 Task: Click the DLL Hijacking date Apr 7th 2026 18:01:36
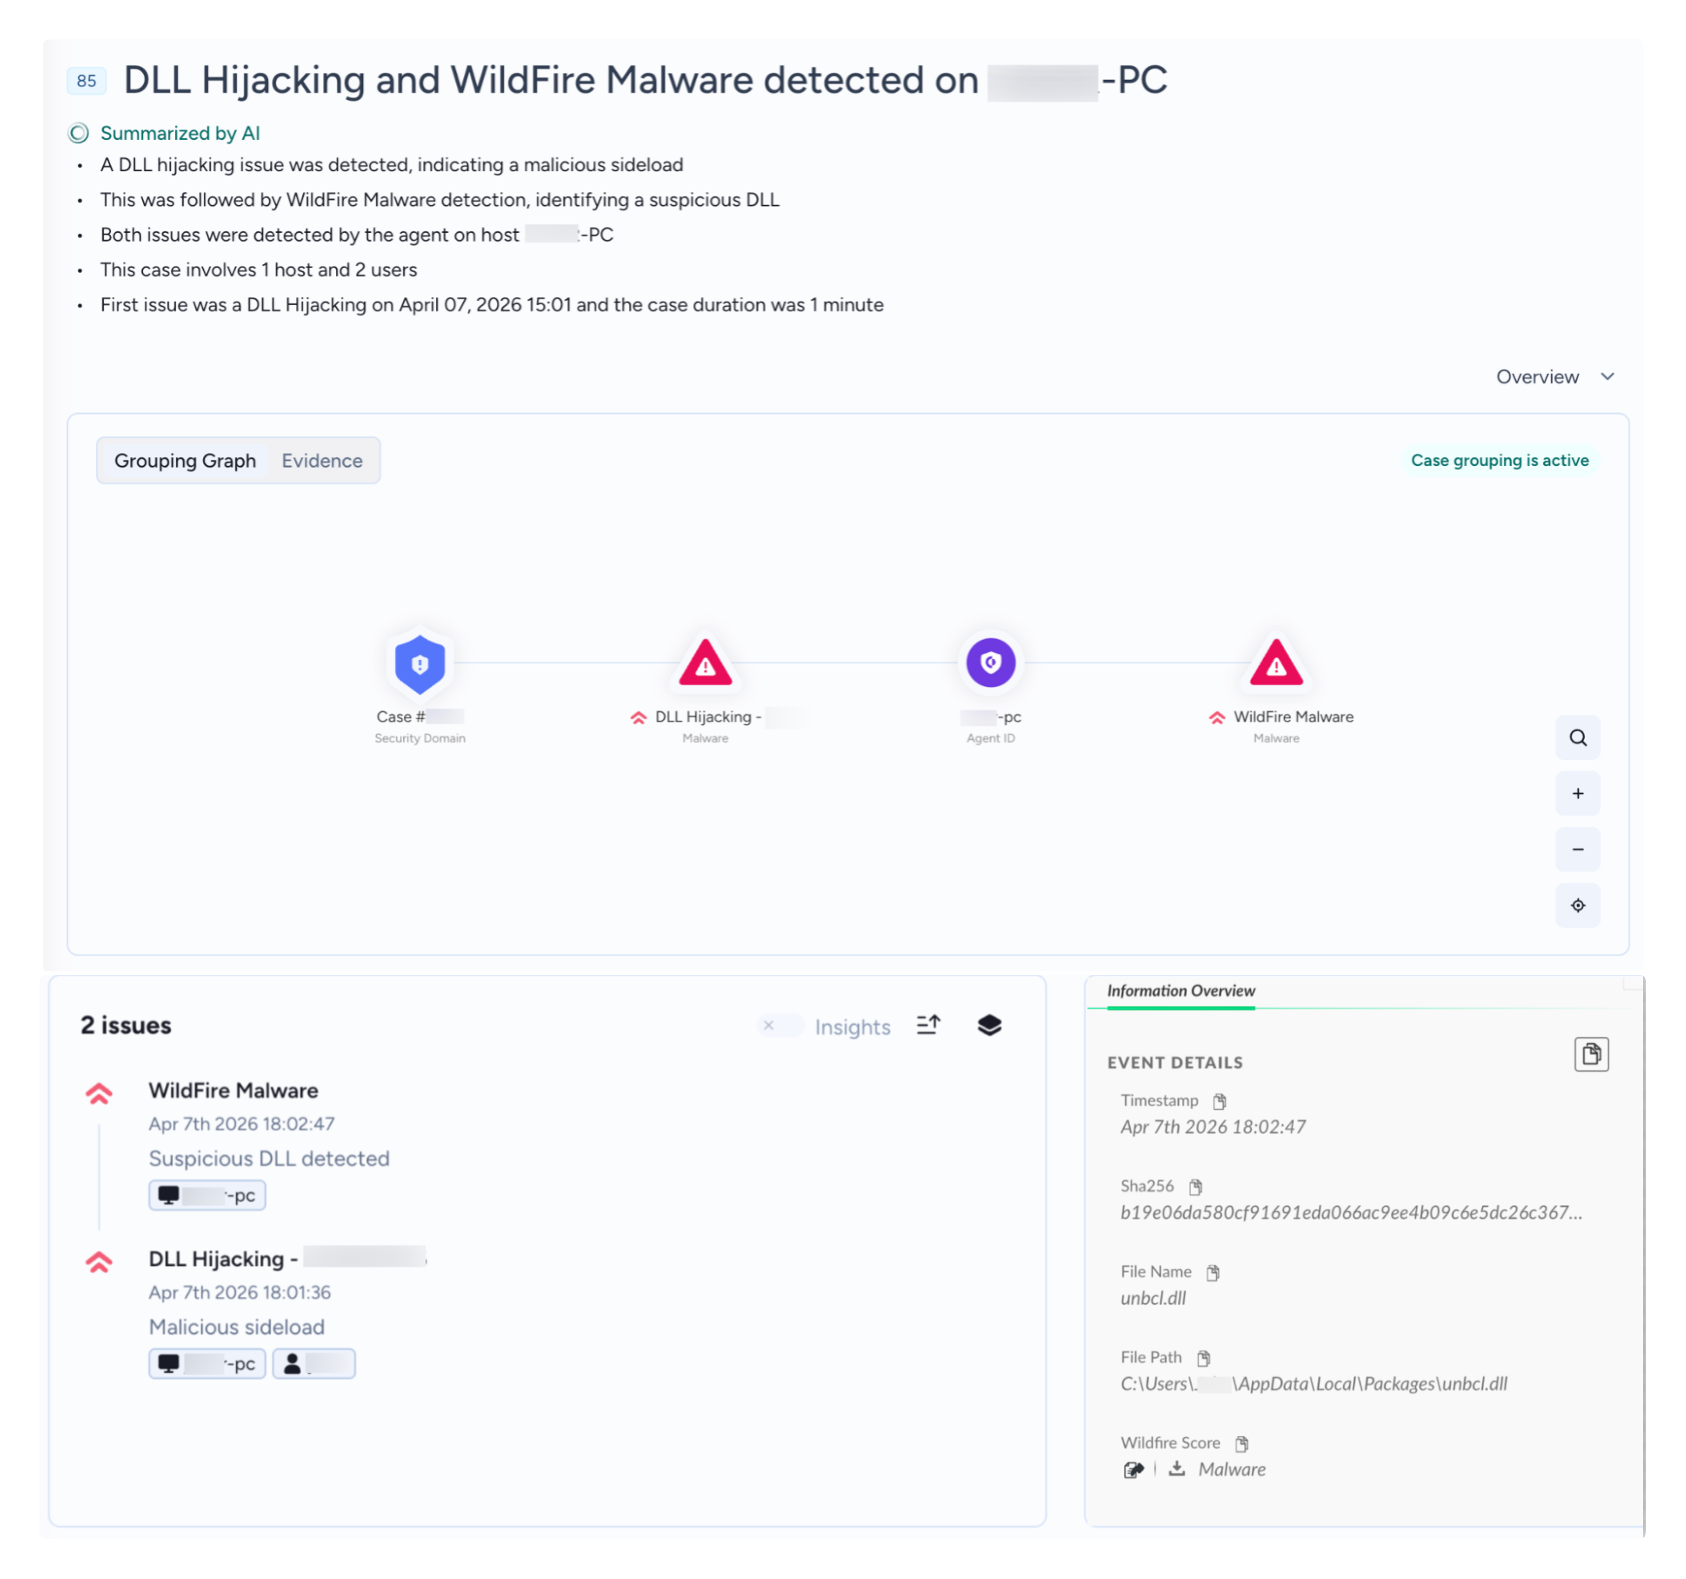(240, 1293)
